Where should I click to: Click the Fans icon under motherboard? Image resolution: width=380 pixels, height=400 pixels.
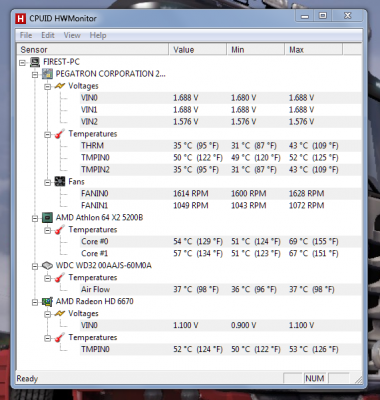click(x=60, y=181)
